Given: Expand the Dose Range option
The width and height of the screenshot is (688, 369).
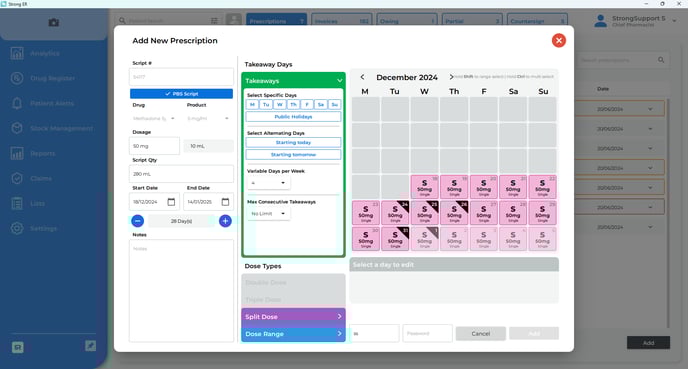Looking at the screenshot, I should pos(293,334).
